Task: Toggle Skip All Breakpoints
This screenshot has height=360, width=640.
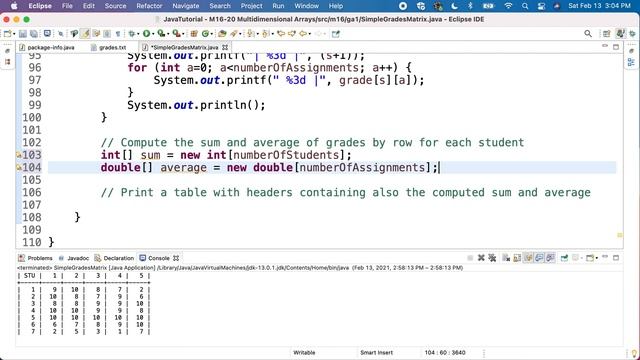Action: tap(60, 34)
